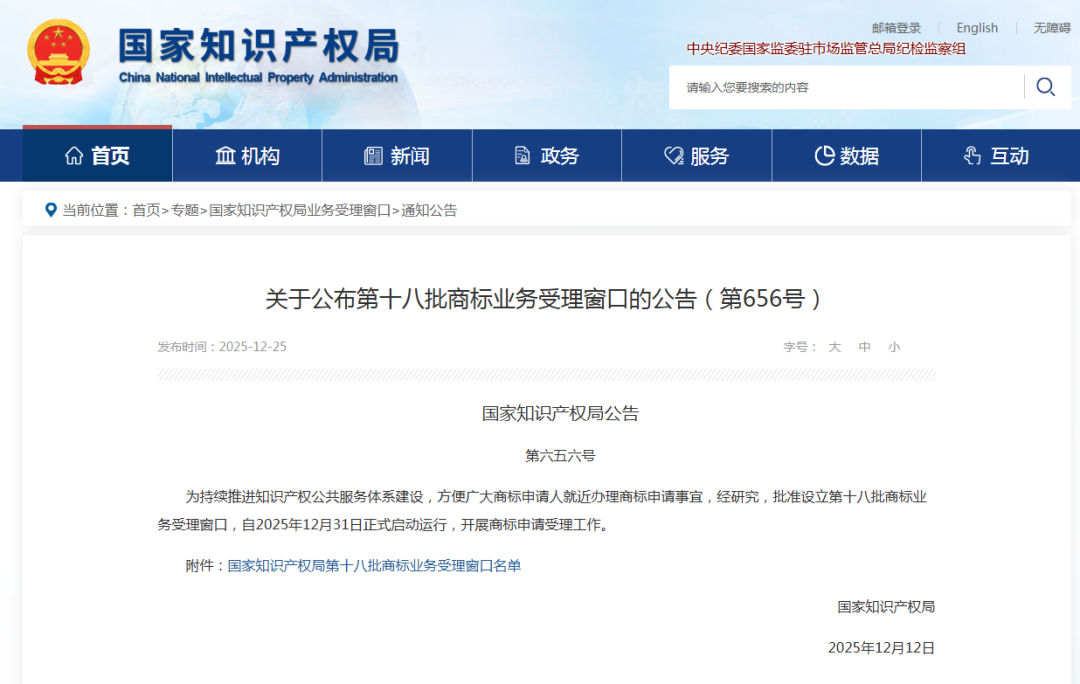The width and height of the screenshot is (1080, 684).
Task: Click the national emblem logo
Action: coord(58,52)
